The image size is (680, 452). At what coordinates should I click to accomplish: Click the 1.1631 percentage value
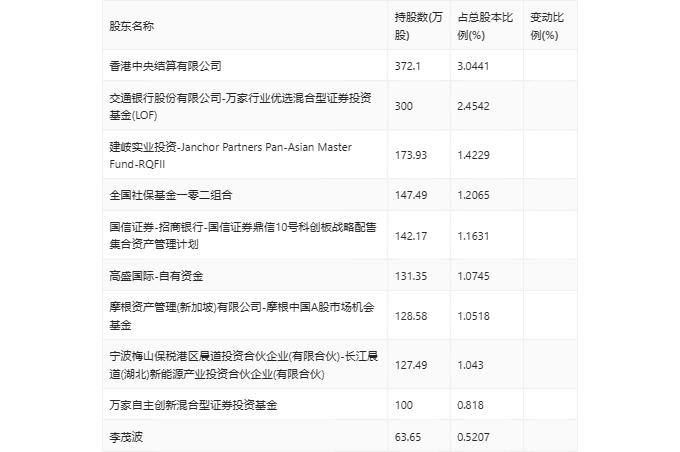pos(473,236)
